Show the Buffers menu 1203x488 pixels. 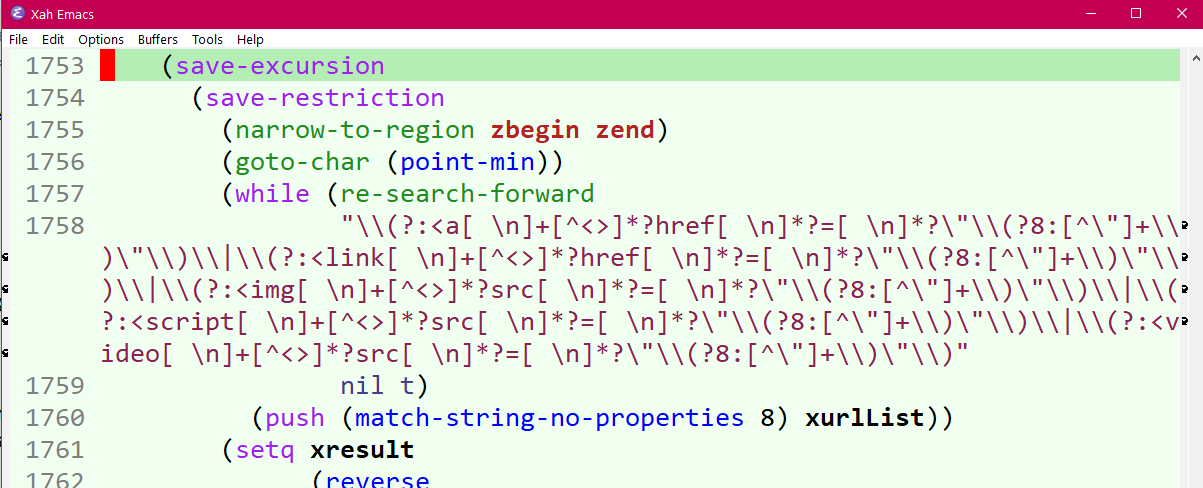point(158,39)
